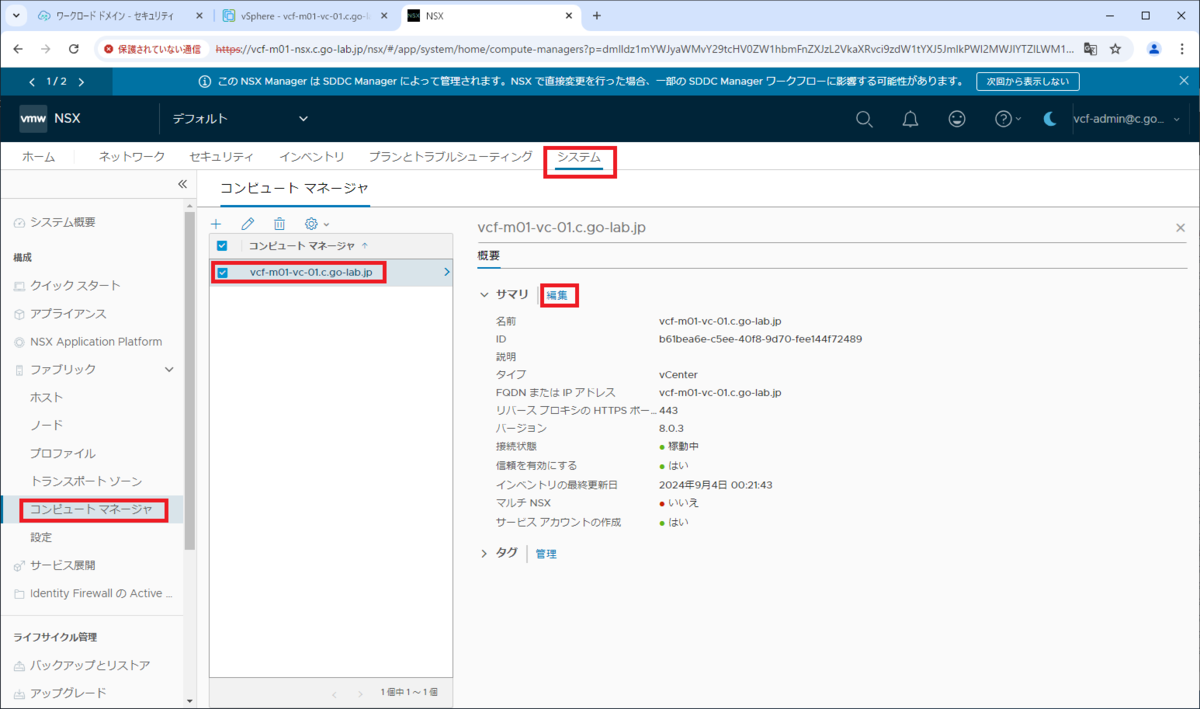
Task: Open プランとトラブルシューティング tab
Action: click(450, 157)
